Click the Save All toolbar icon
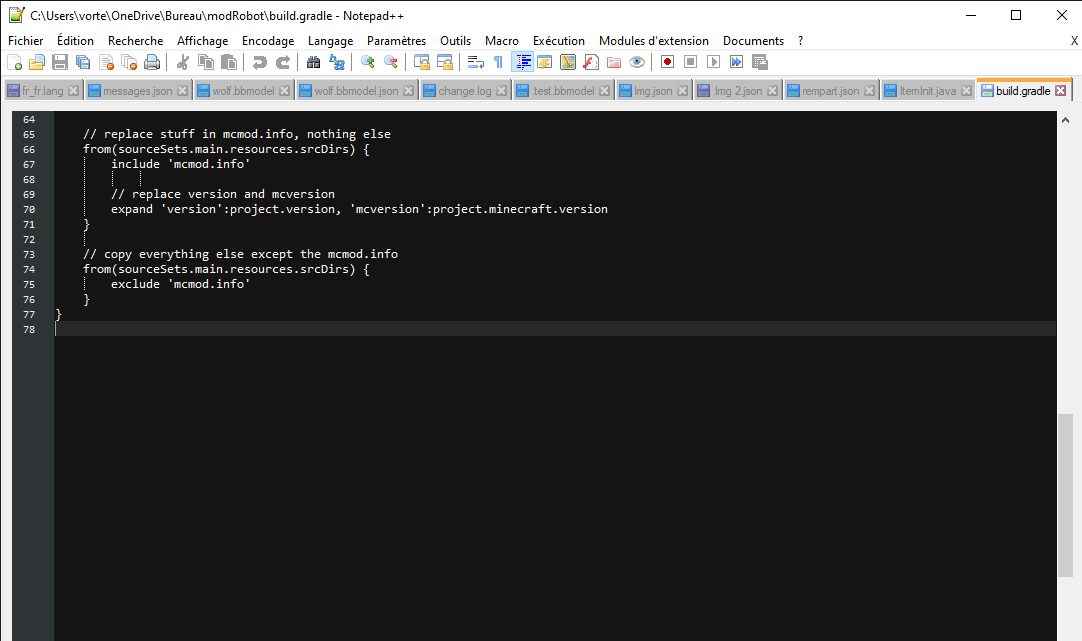The height and width of the screenshot is (641, 1082). (x=83, y=62)
